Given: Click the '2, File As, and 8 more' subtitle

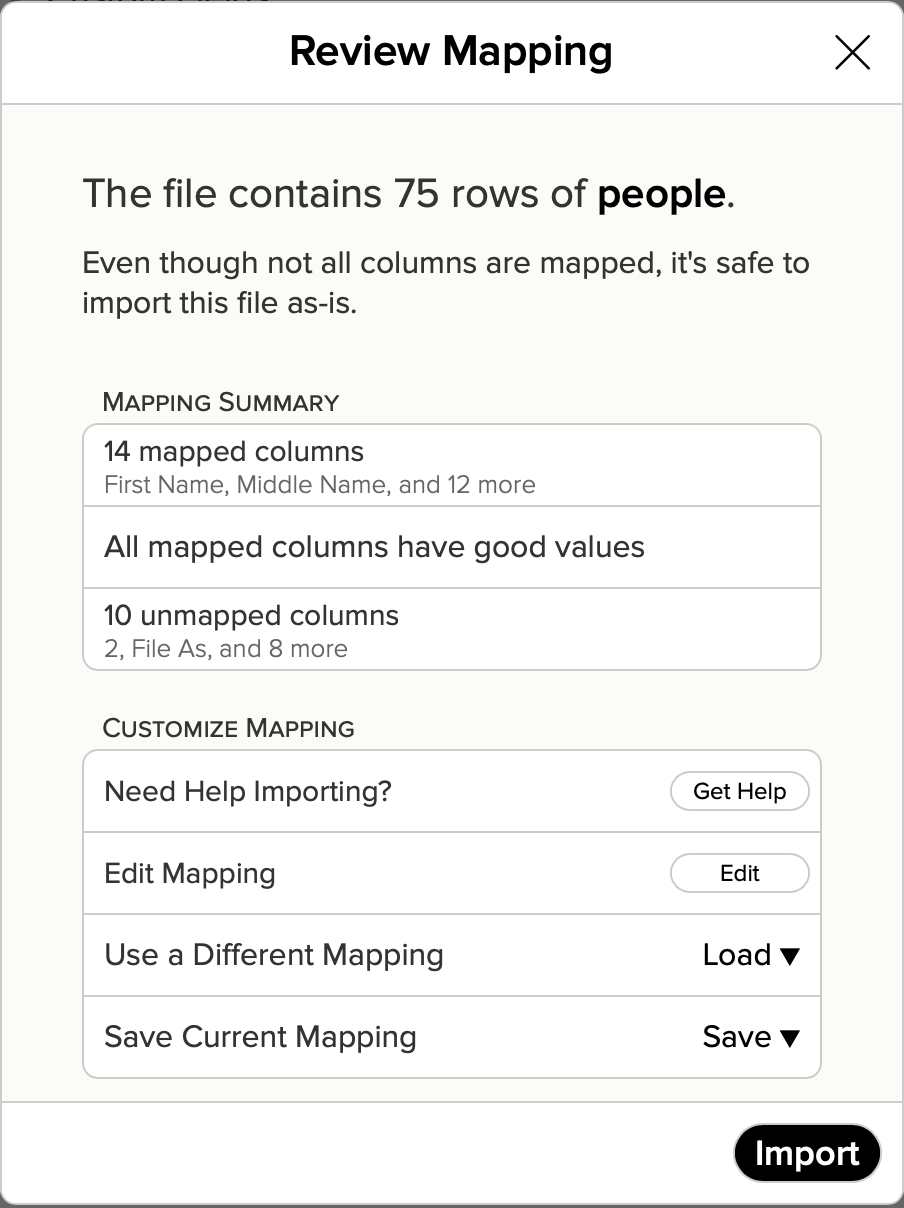Looking at the screenshot, I should coord(225,649).
